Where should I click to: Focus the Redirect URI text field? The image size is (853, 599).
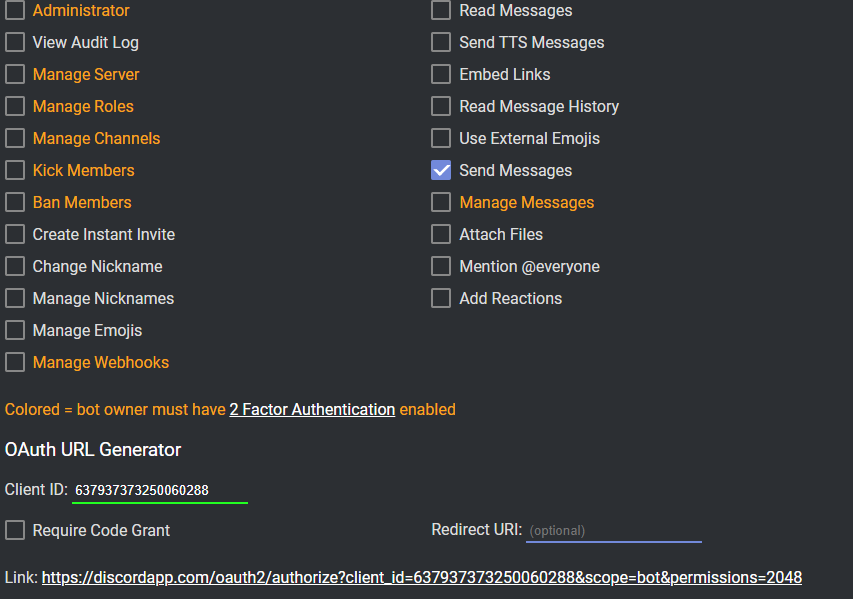pyautogui.click(x=613, y=531)
